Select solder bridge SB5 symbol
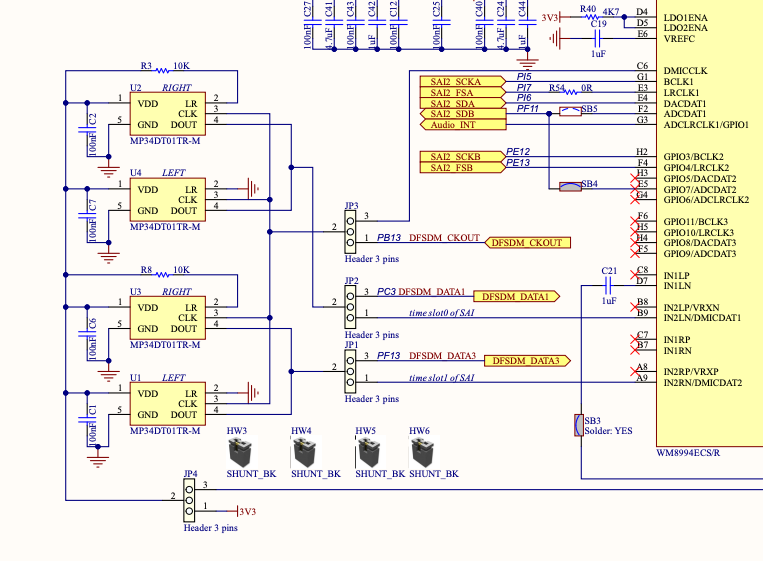This screenshot has height=561, width=763. [570, 111]
